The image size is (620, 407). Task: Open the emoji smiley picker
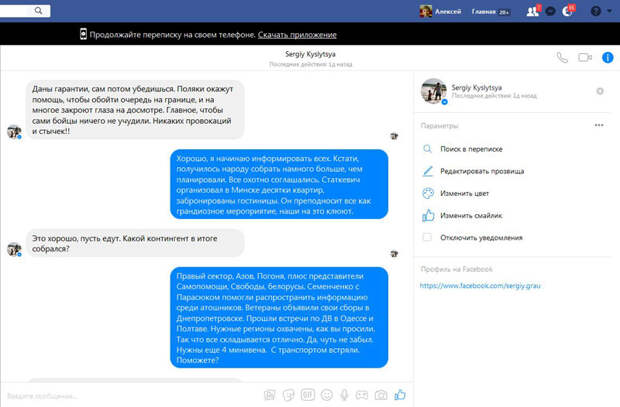327,395
